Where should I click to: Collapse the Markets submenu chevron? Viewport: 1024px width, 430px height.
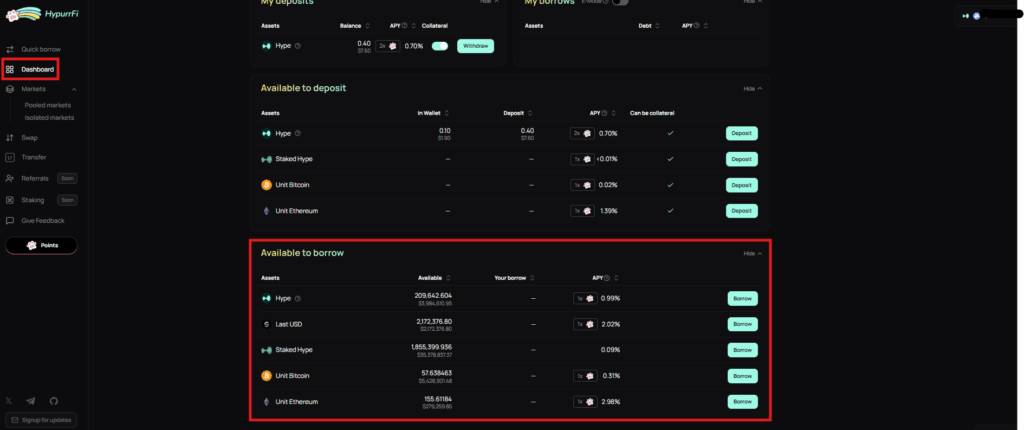click(x=74, y=90)
